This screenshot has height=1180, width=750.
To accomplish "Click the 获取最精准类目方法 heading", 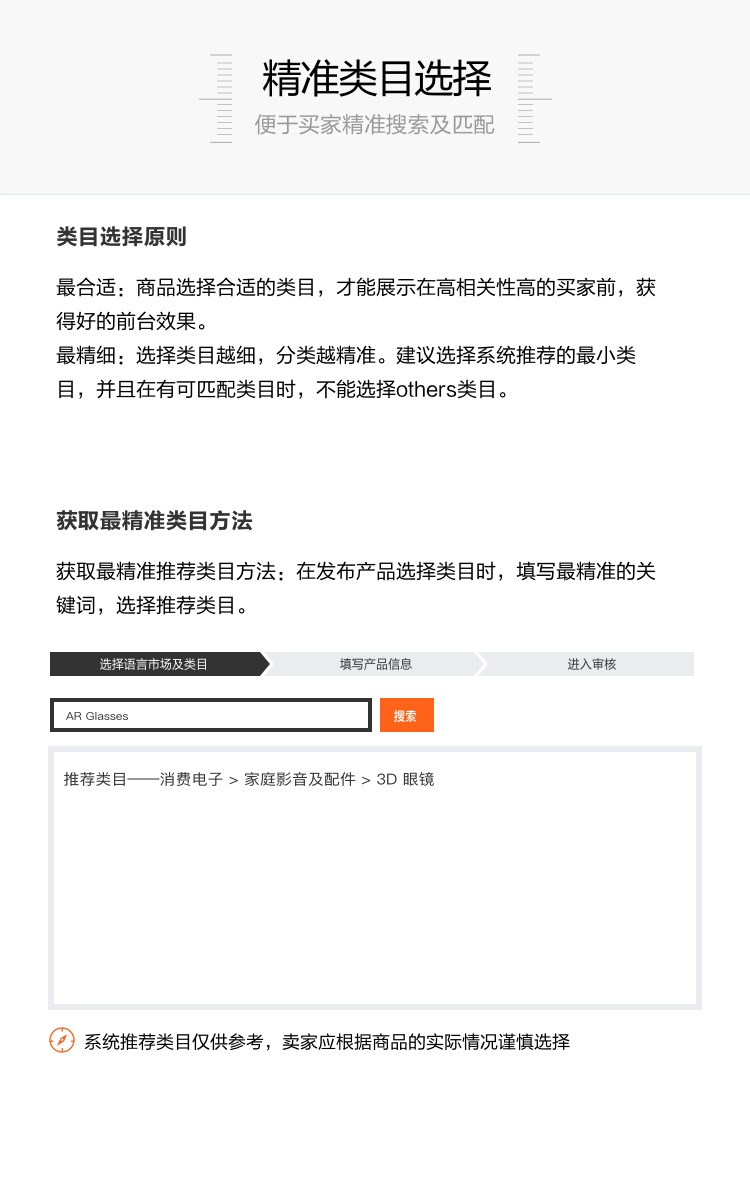I will pos(154,521).
